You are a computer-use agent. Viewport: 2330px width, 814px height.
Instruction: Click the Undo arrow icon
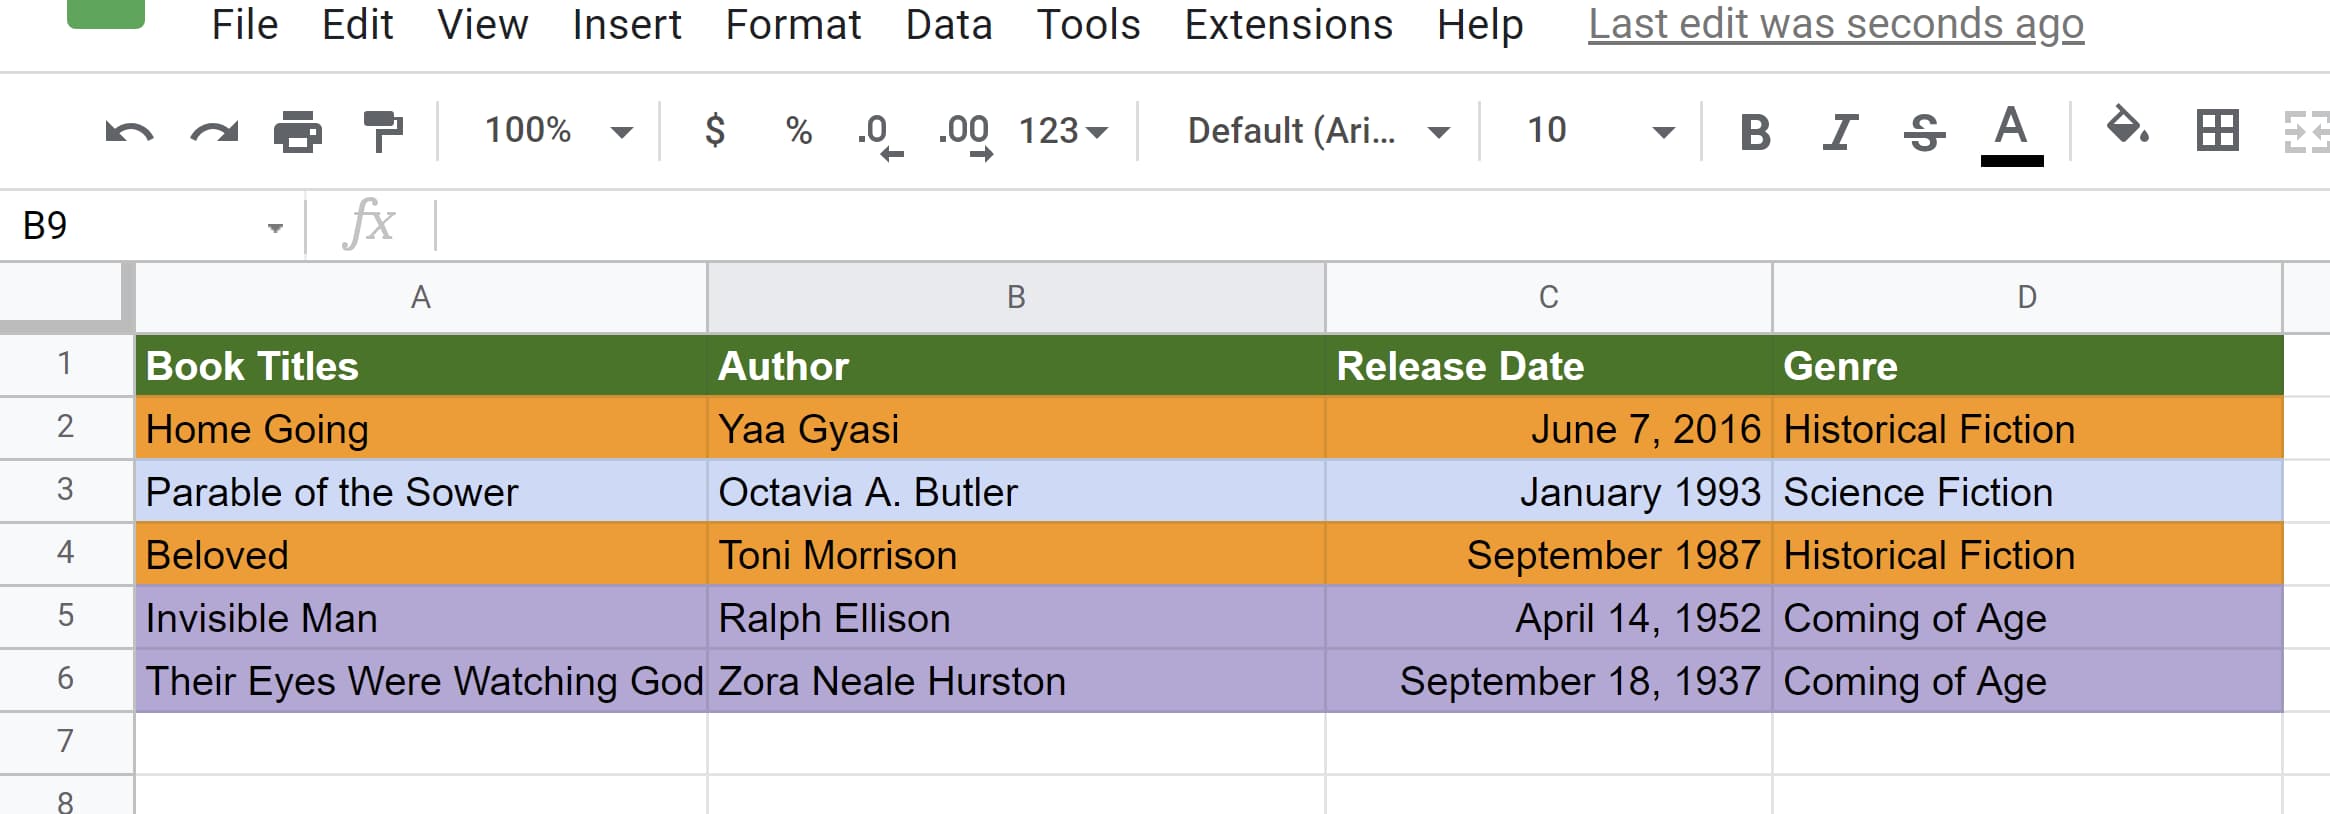pyautogui.click(x=129, y=131)
